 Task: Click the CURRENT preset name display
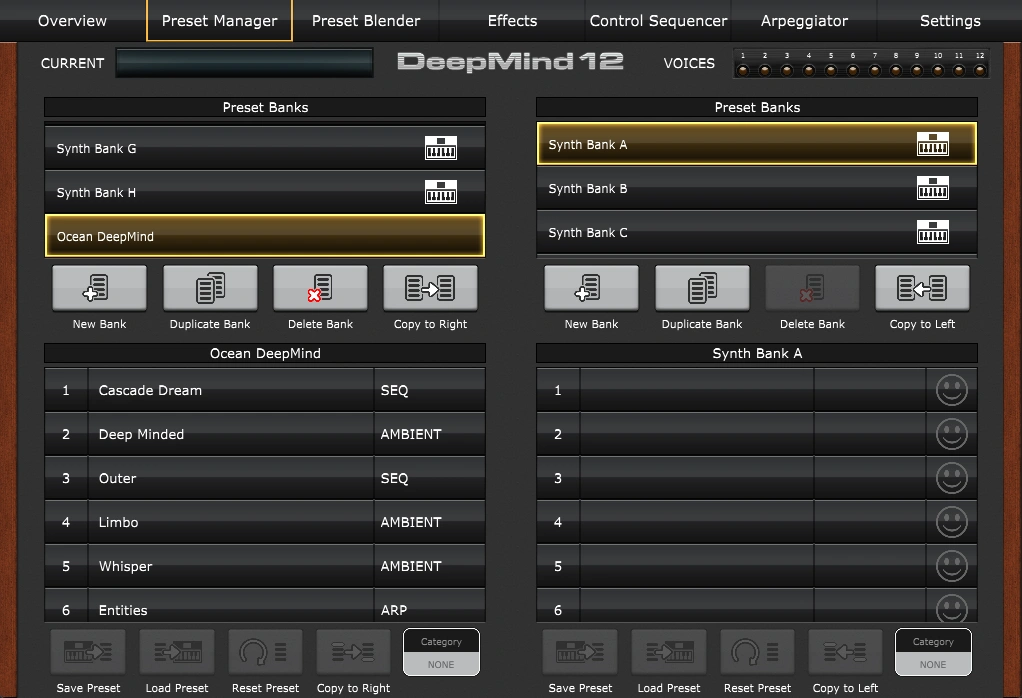coord(257,63)
